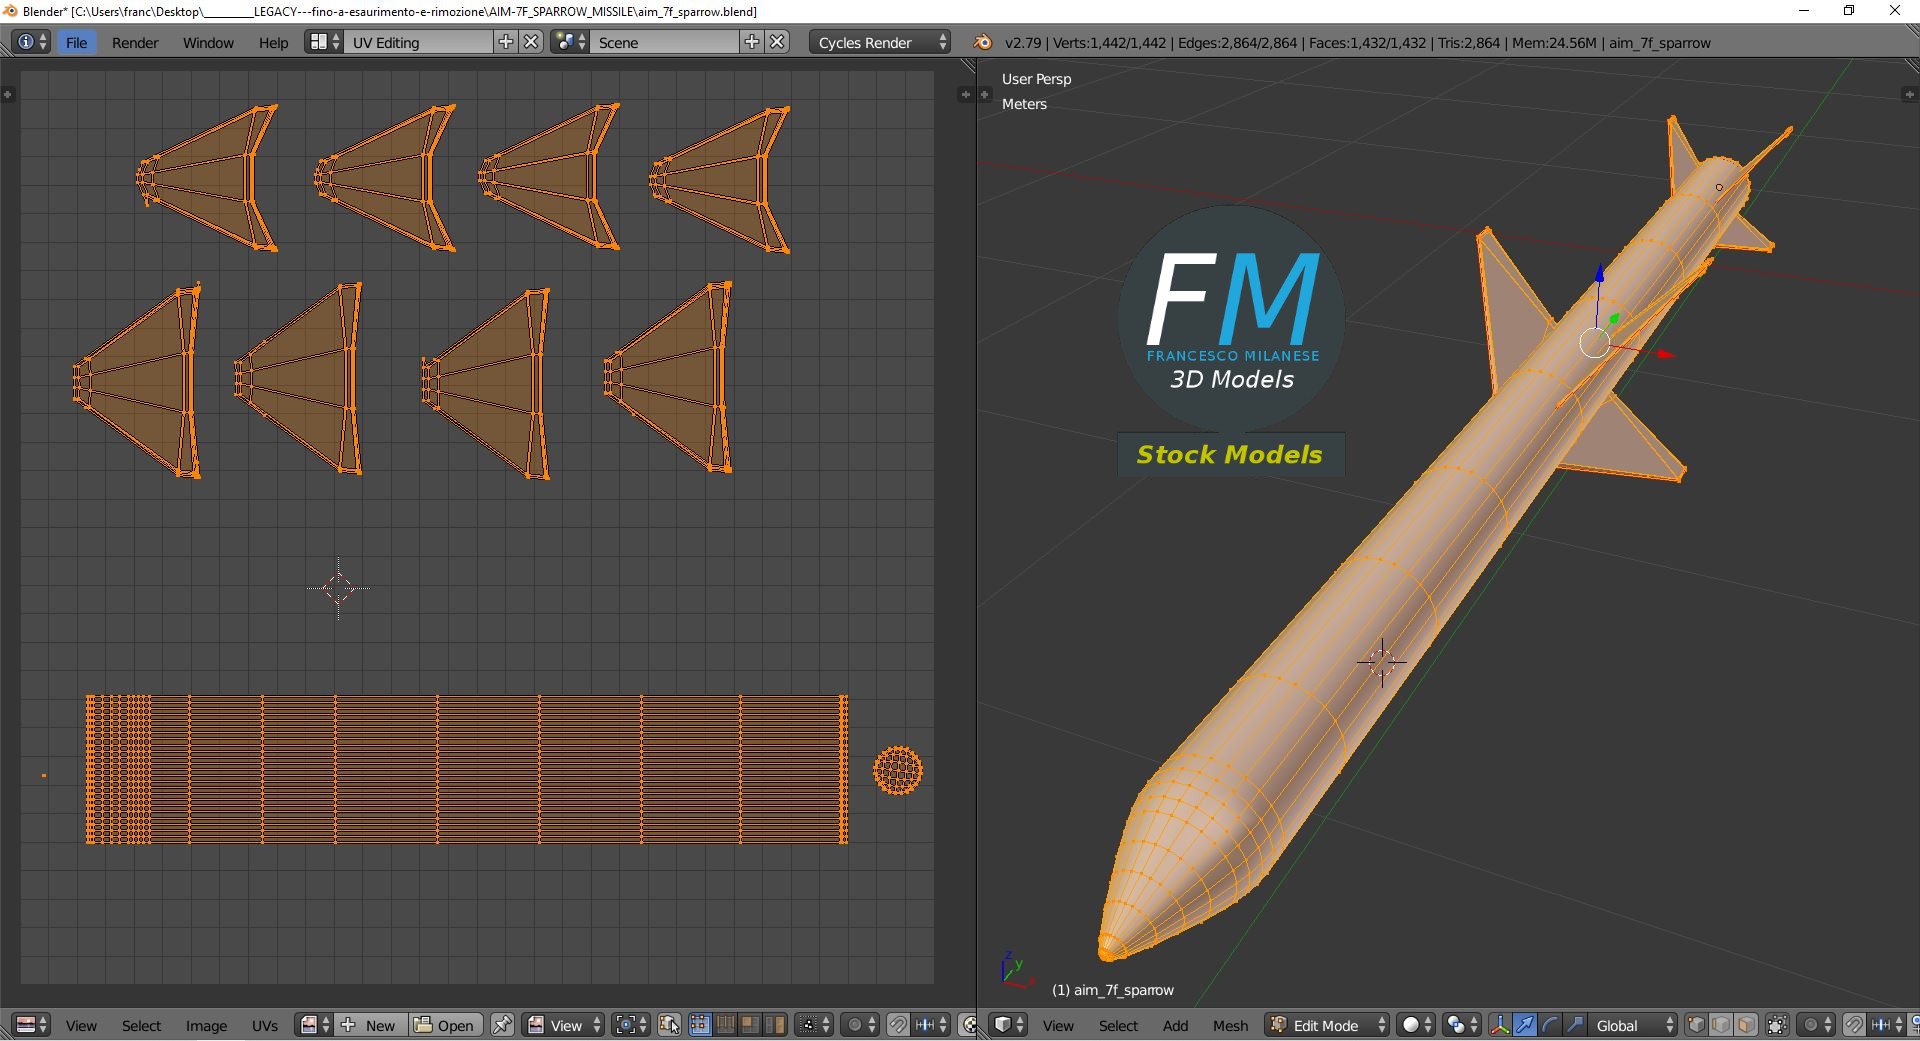Open the UV snap target dropdown
The width and height of the screenshot is (1920, 1041).
(931, 1025)
